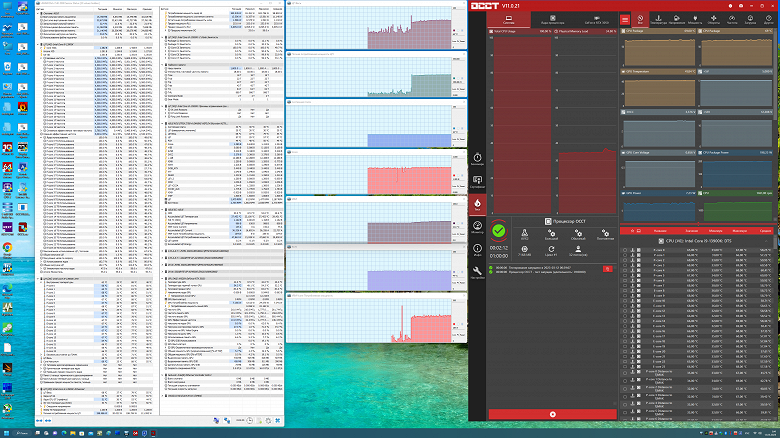Tick the checkbox of second P-core row
This screenshot has height=438, width=780.
point(625,255)
